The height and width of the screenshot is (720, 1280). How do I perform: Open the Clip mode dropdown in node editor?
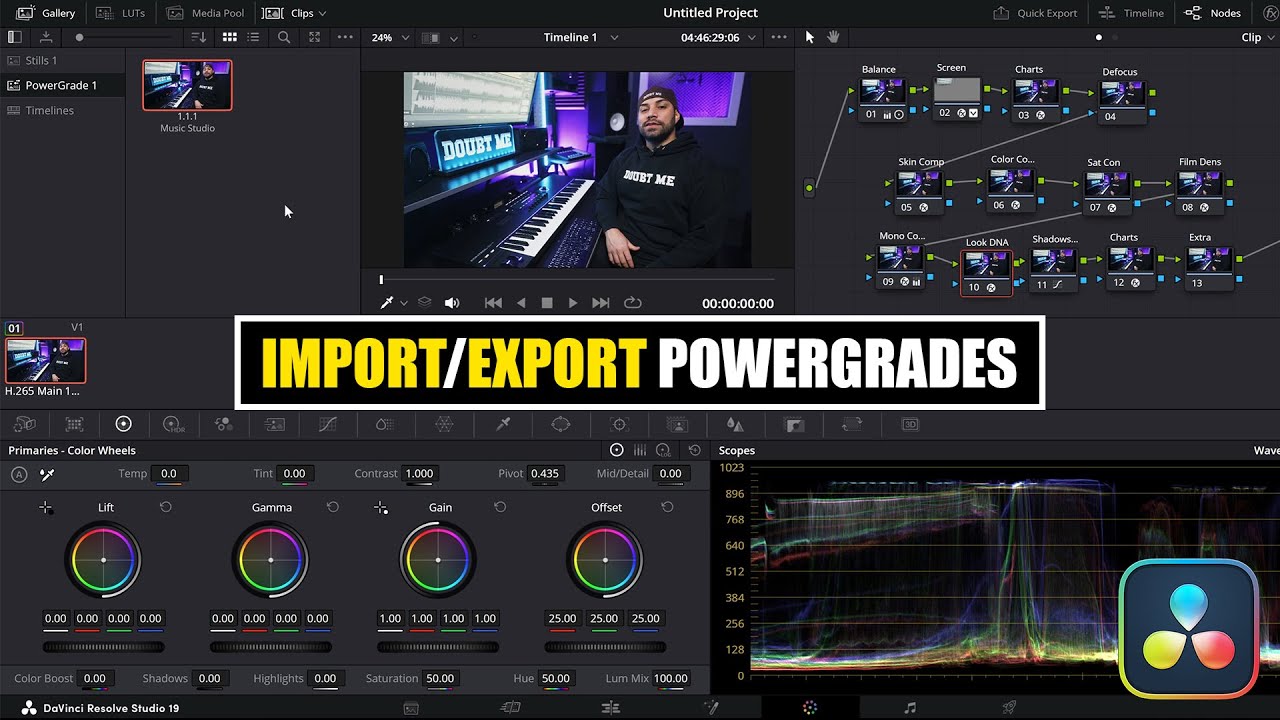[1258, 37]
